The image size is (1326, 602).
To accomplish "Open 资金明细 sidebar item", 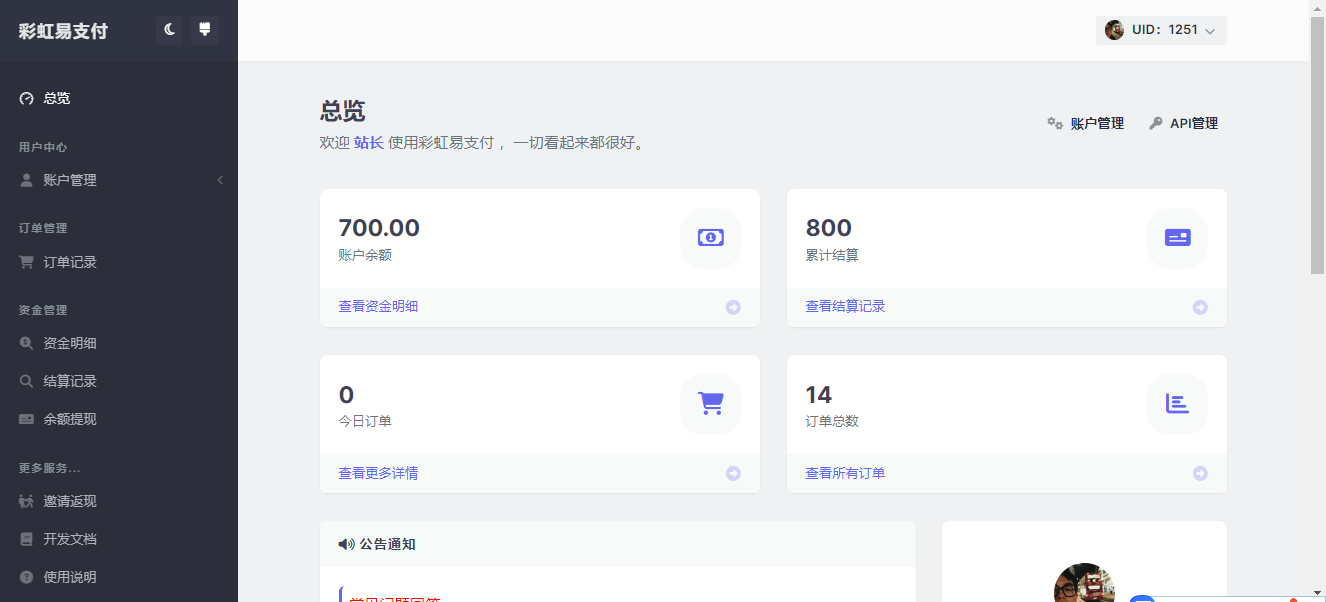I will [69, 343].
